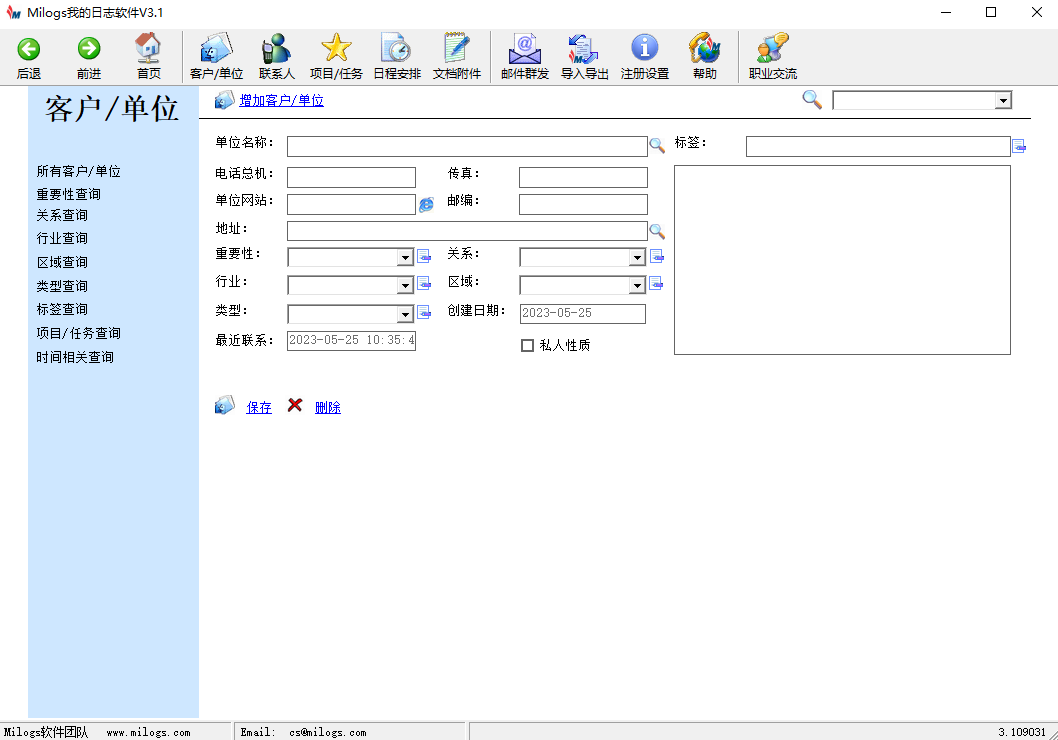This screenshot has height=740, width=1058.
Task: Click the 保存 link to save
Action: 258,407
